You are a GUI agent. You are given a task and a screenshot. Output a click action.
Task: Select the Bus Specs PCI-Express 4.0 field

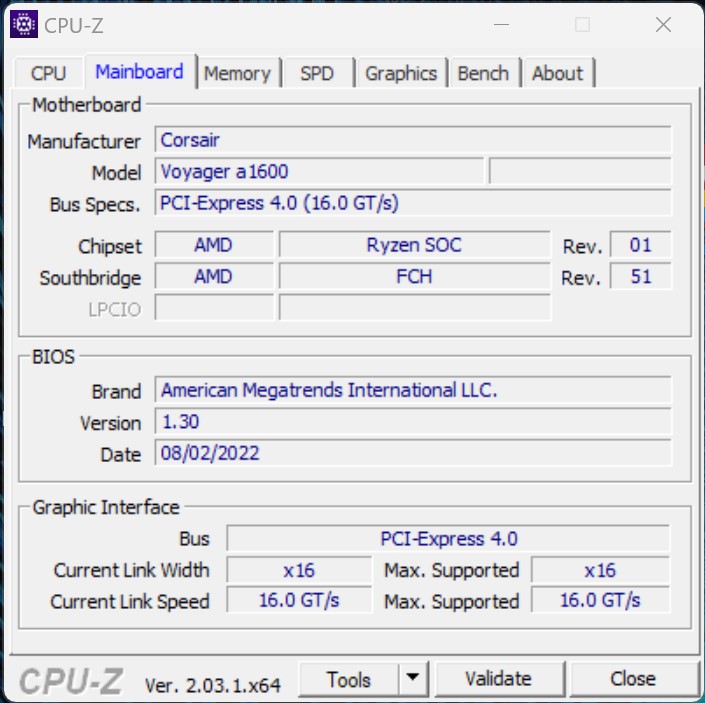pos(413,203)
